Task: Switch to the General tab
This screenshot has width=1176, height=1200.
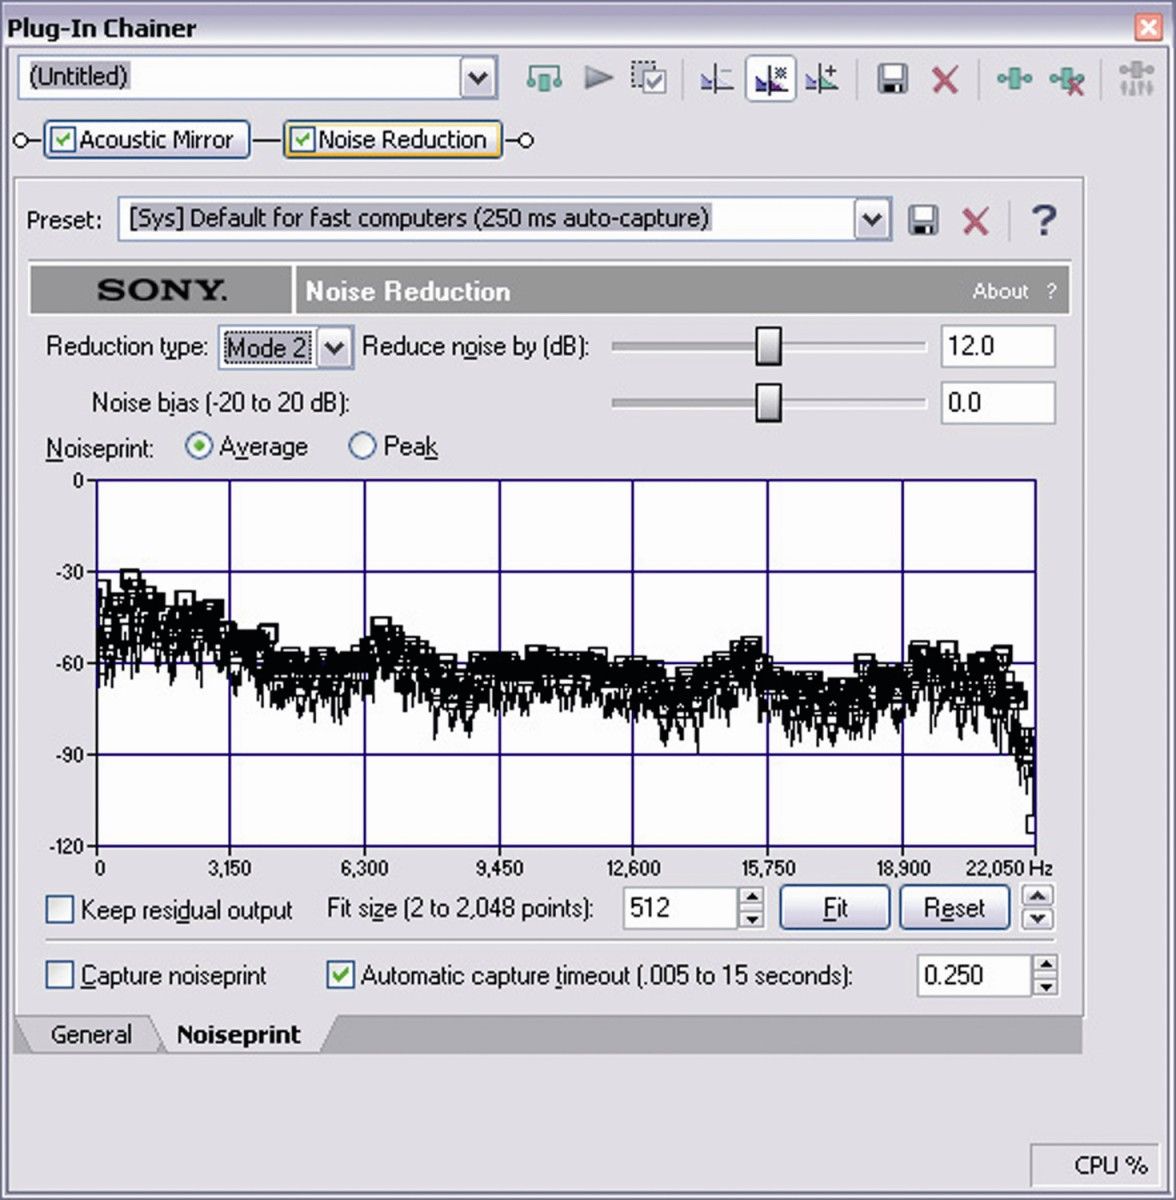Action: pyautogui.click(x=90, y=1034)
